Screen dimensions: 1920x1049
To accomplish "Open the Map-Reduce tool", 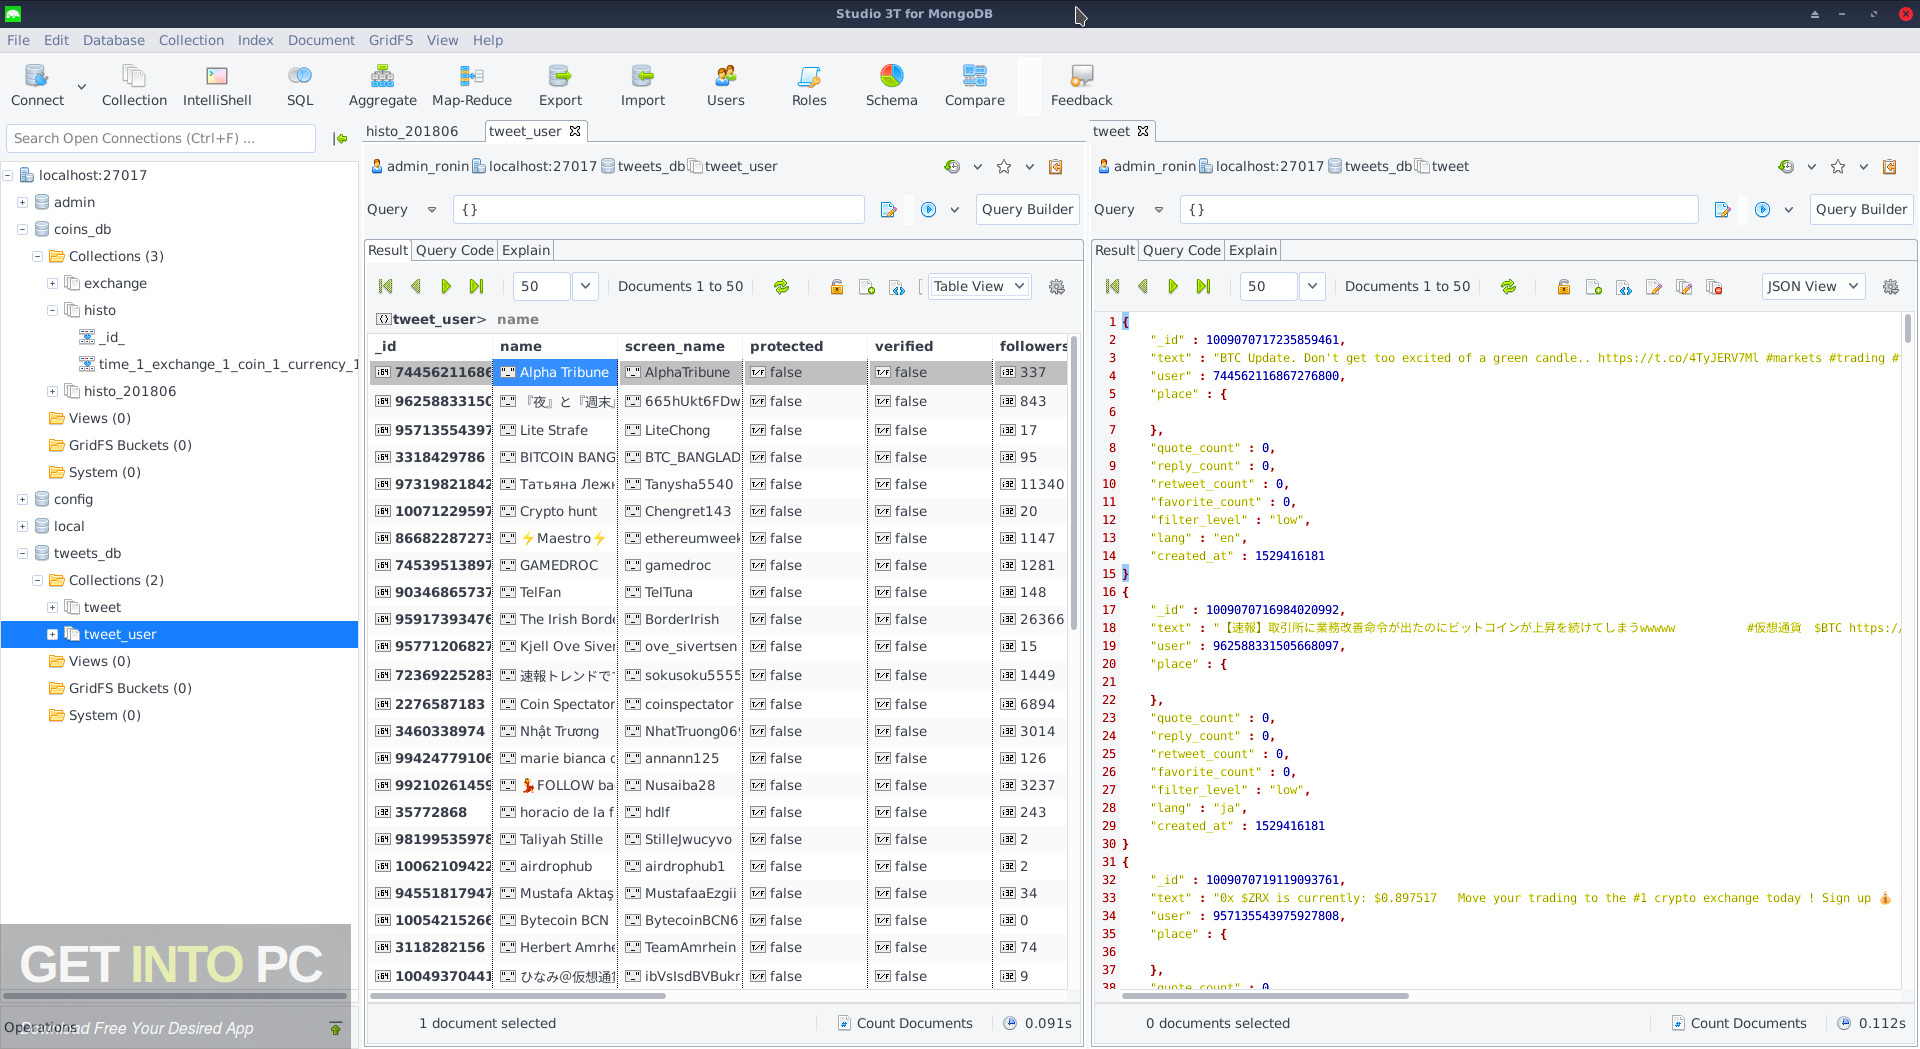I will pyautogui.click(x=471, y=85).
